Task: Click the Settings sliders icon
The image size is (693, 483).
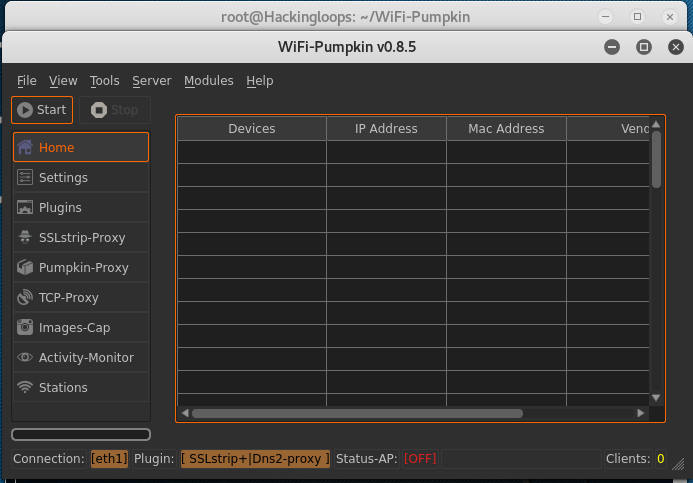Action: (25, 177)
